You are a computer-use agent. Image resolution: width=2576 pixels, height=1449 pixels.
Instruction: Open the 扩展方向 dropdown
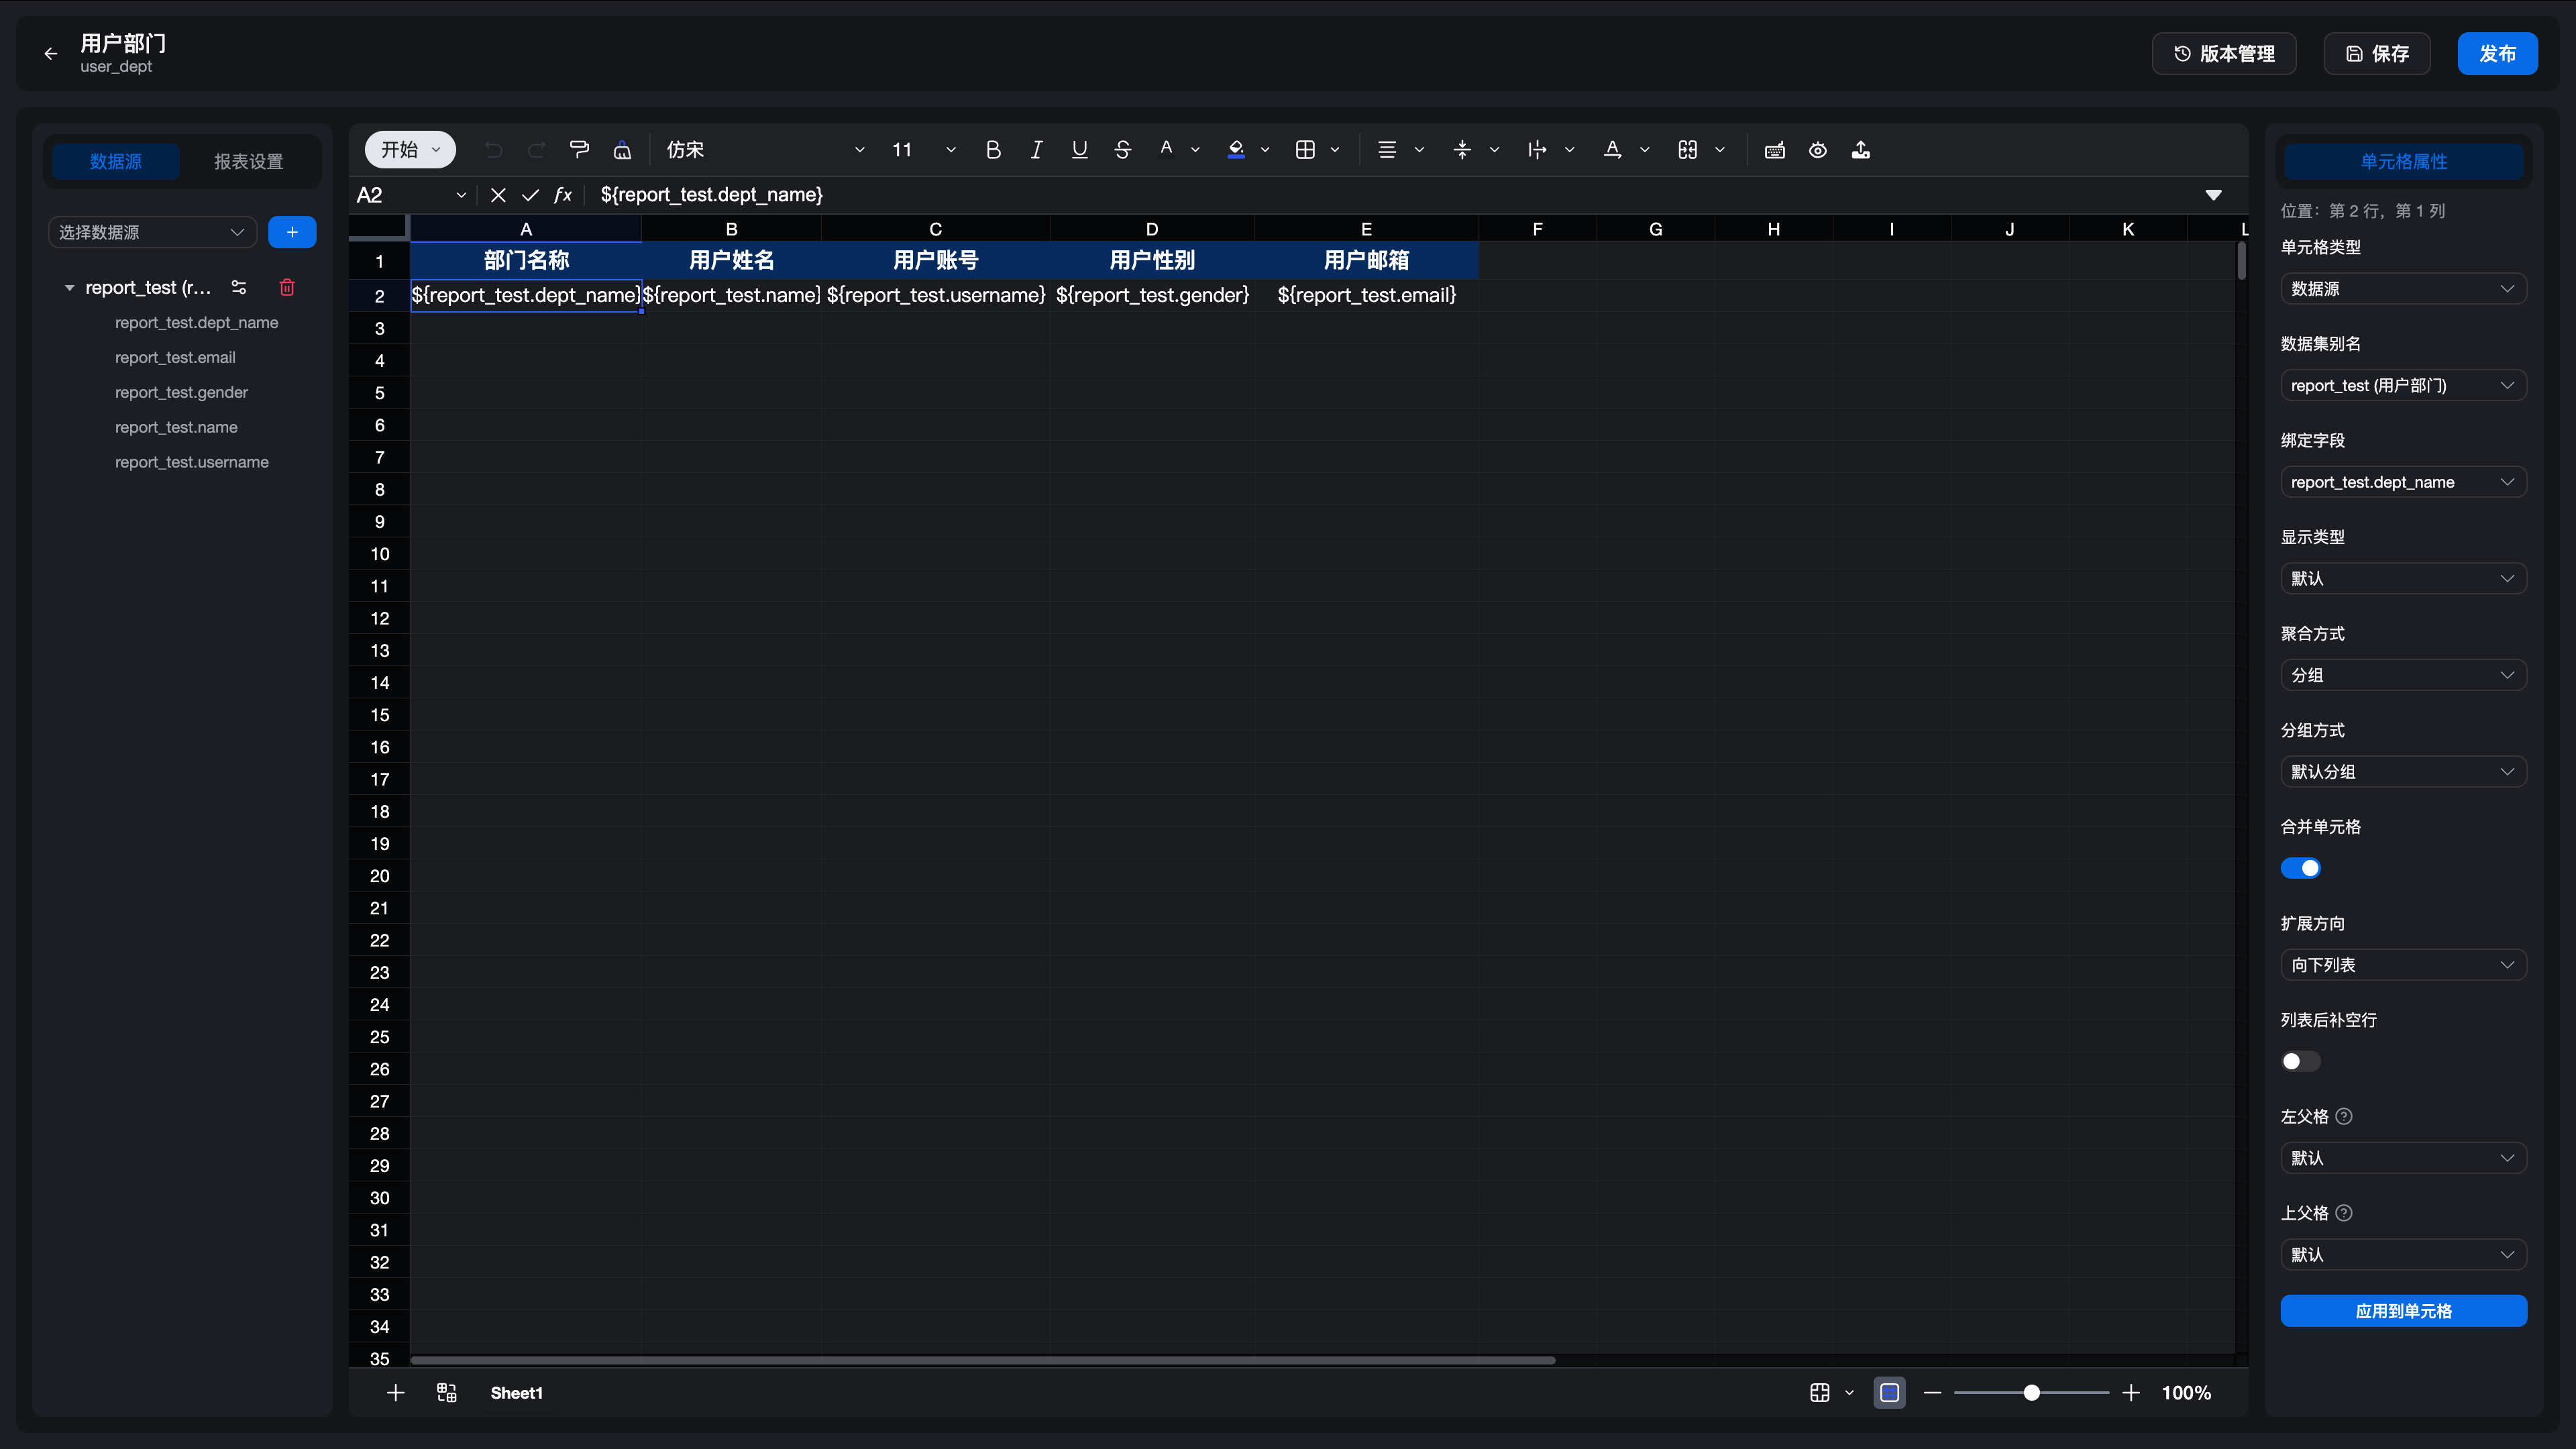tap(2403, 965)
